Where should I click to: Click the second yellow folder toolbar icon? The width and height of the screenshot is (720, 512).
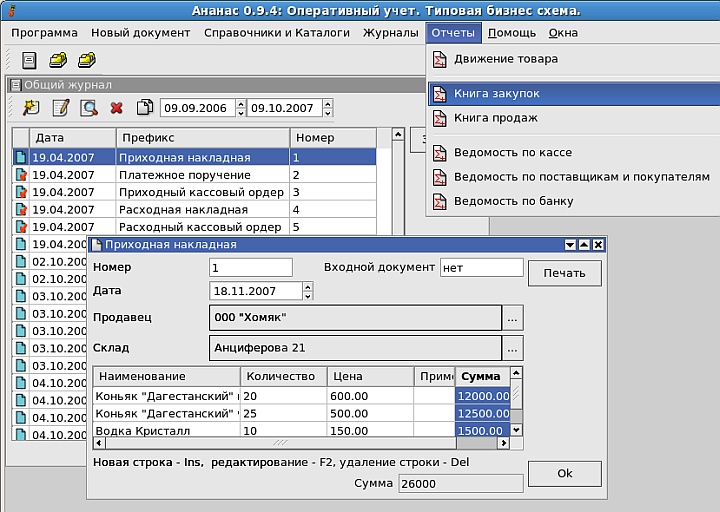pos(87,60)
